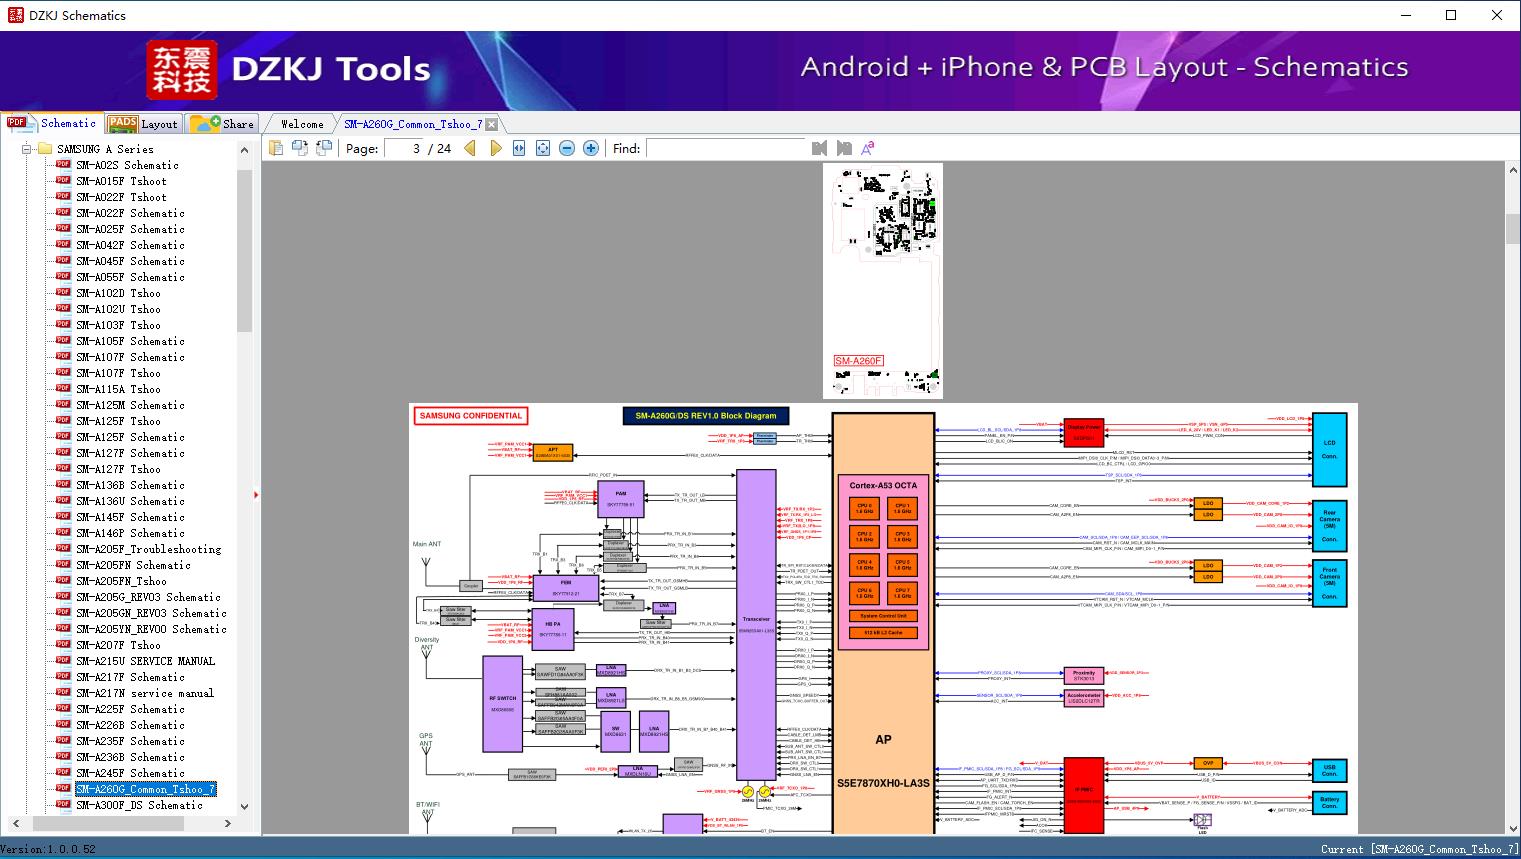
Task: Open SM-A136B Schematic
Action: (130, 485)
